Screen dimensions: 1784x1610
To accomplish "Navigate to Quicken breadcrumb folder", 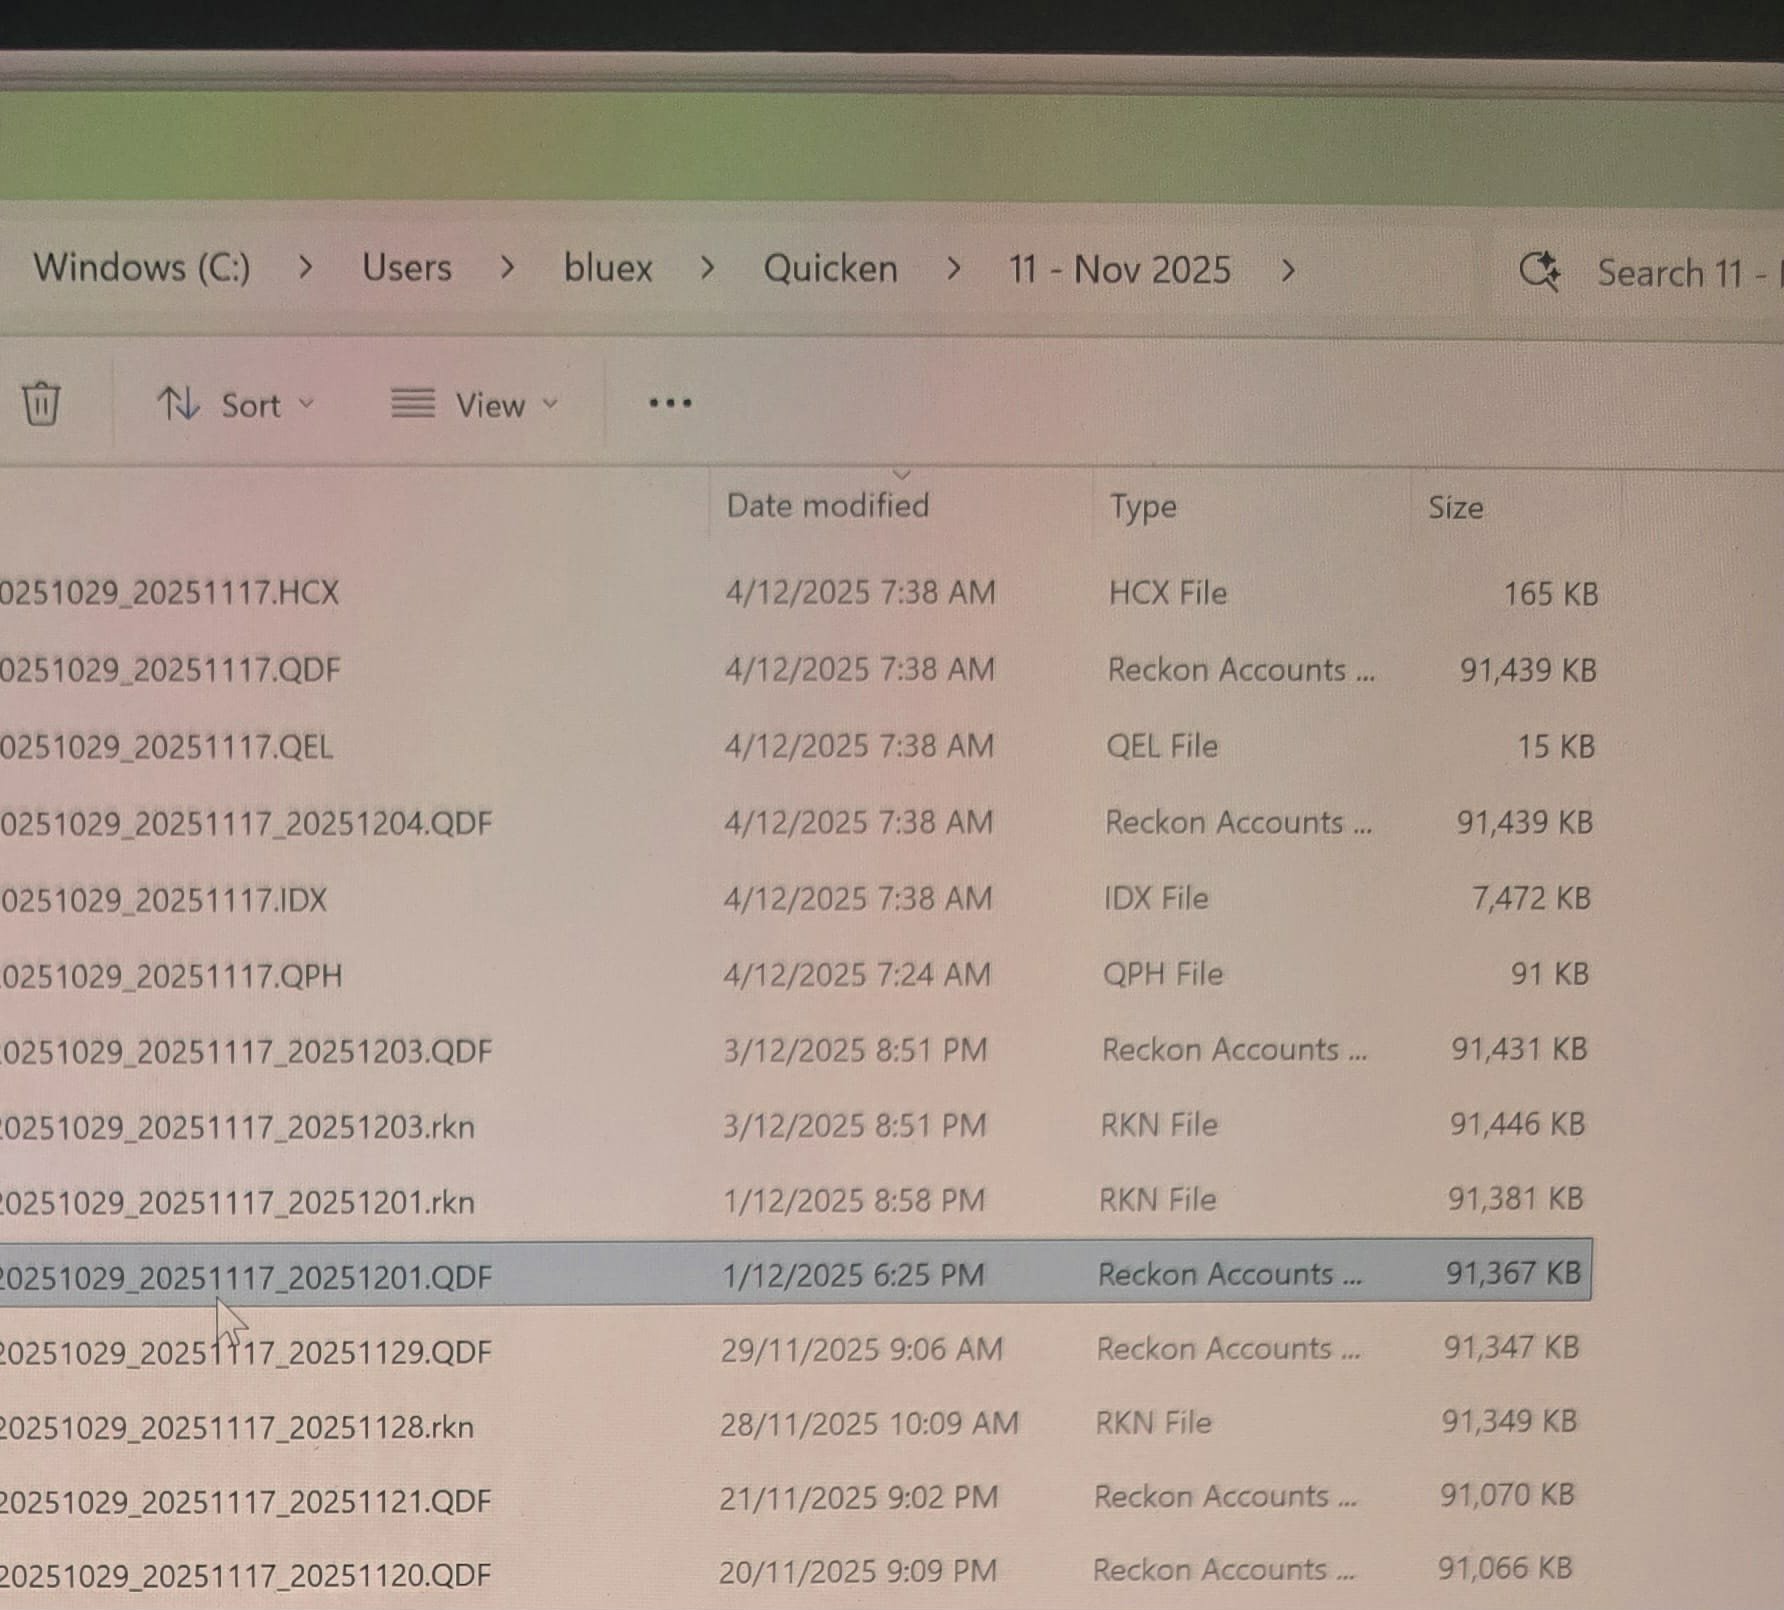I will click(830, 269).
